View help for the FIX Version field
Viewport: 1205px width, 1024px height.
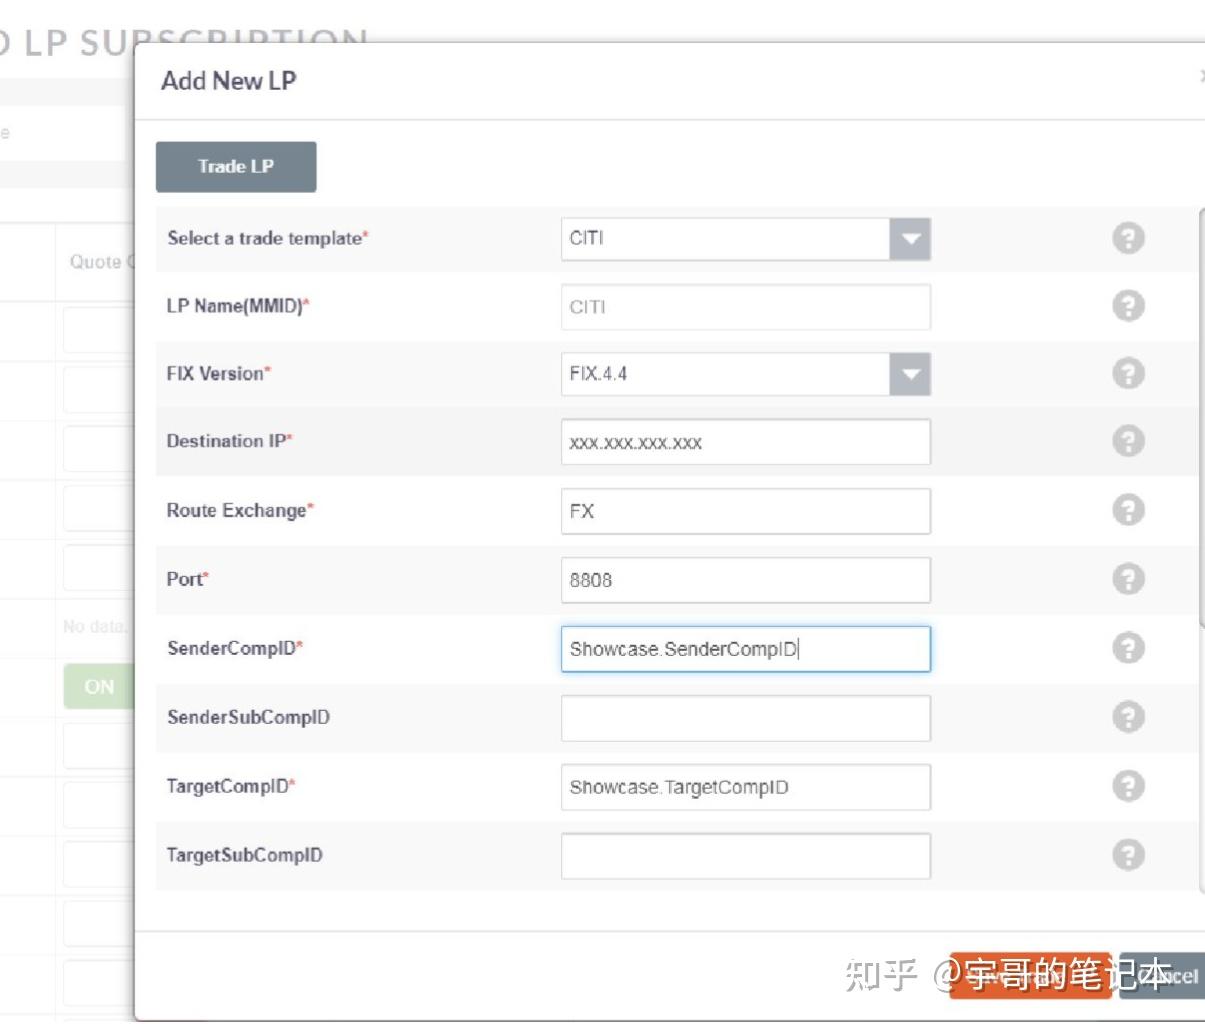[x=1127, y=375]
